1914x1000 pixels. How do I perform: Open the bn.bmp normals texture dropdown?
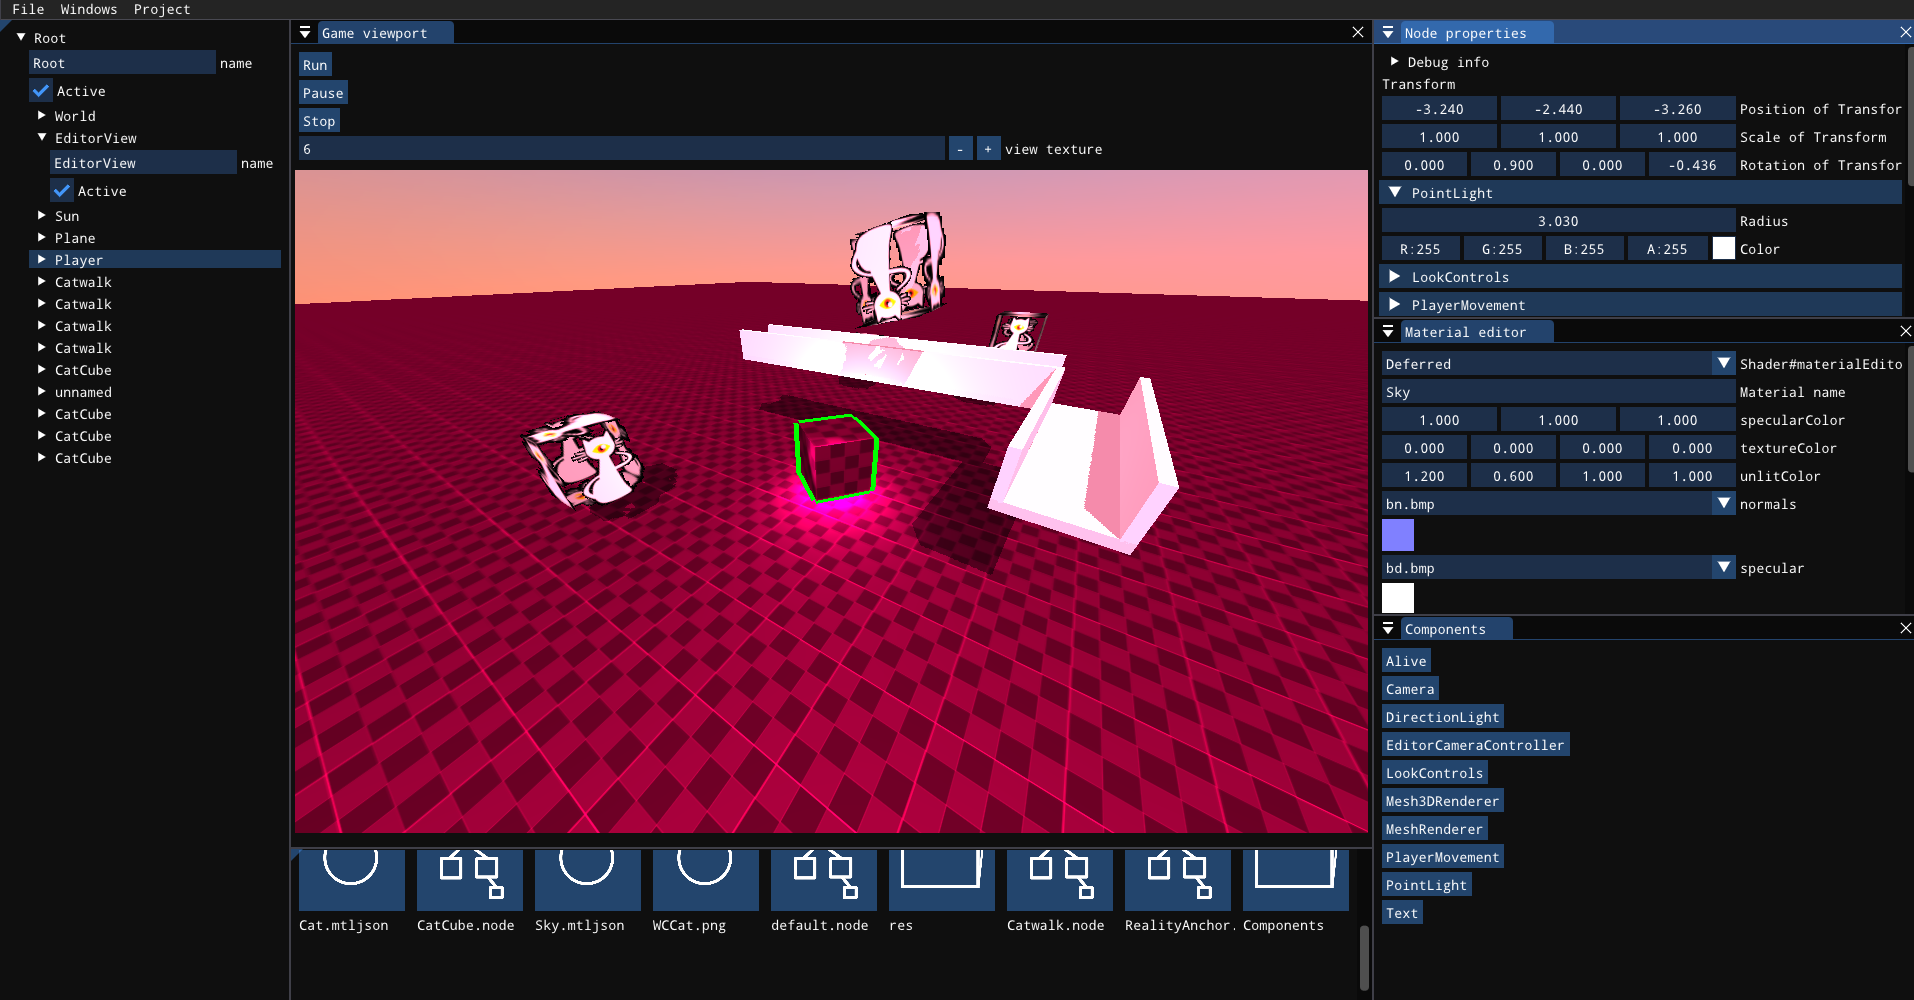(1723, 503)
